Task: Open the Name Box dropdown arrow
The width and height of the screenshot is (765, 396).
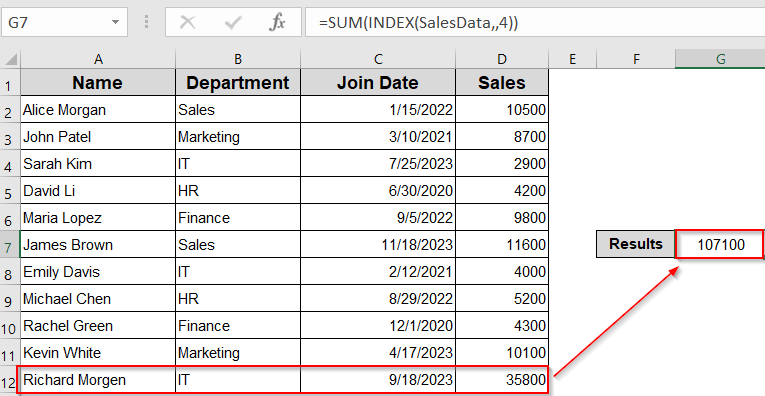Action: pos(116,22)
